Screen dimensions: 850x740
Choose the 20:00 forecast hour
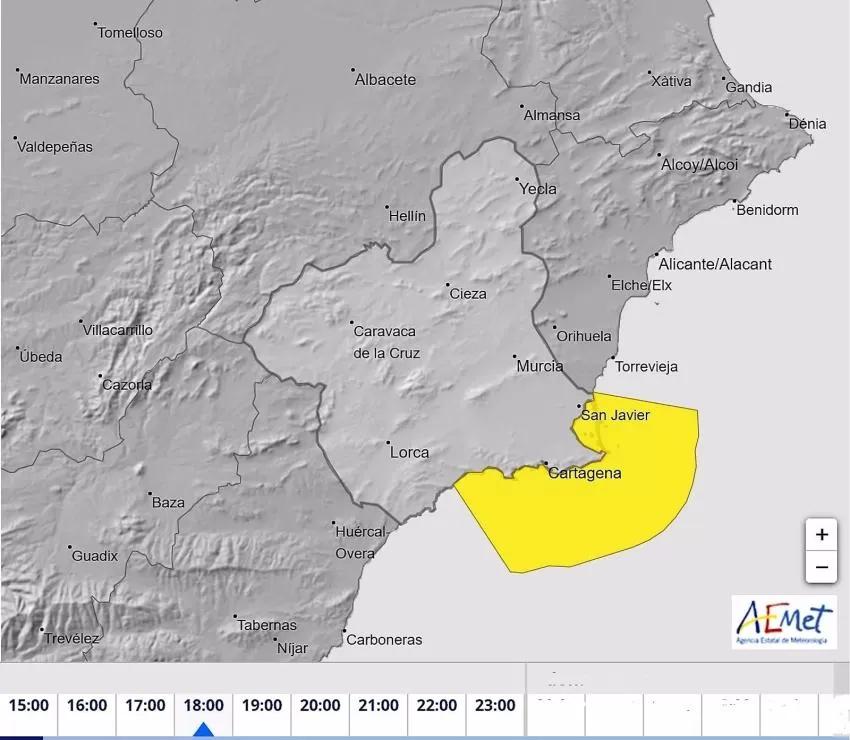click(320, 706)
